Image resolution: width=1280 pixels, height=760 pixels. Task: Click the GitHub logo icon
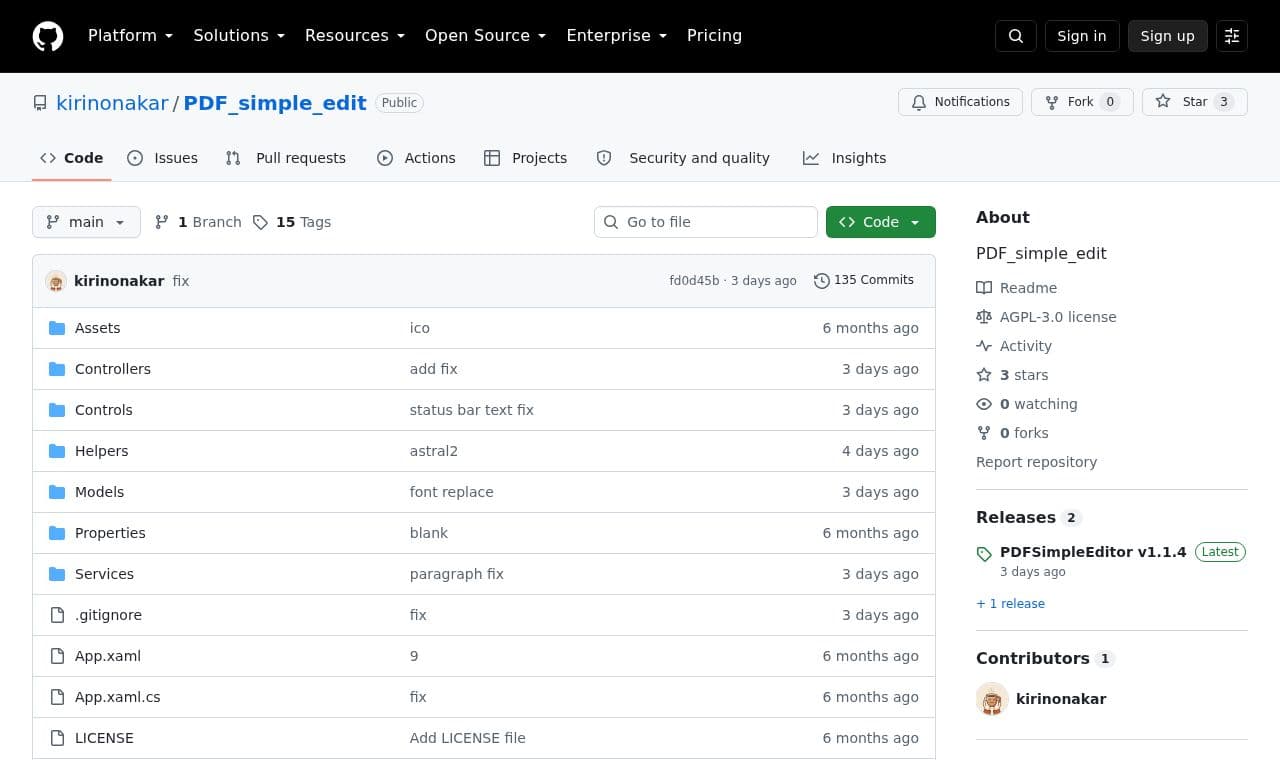(x=48, y=36)
